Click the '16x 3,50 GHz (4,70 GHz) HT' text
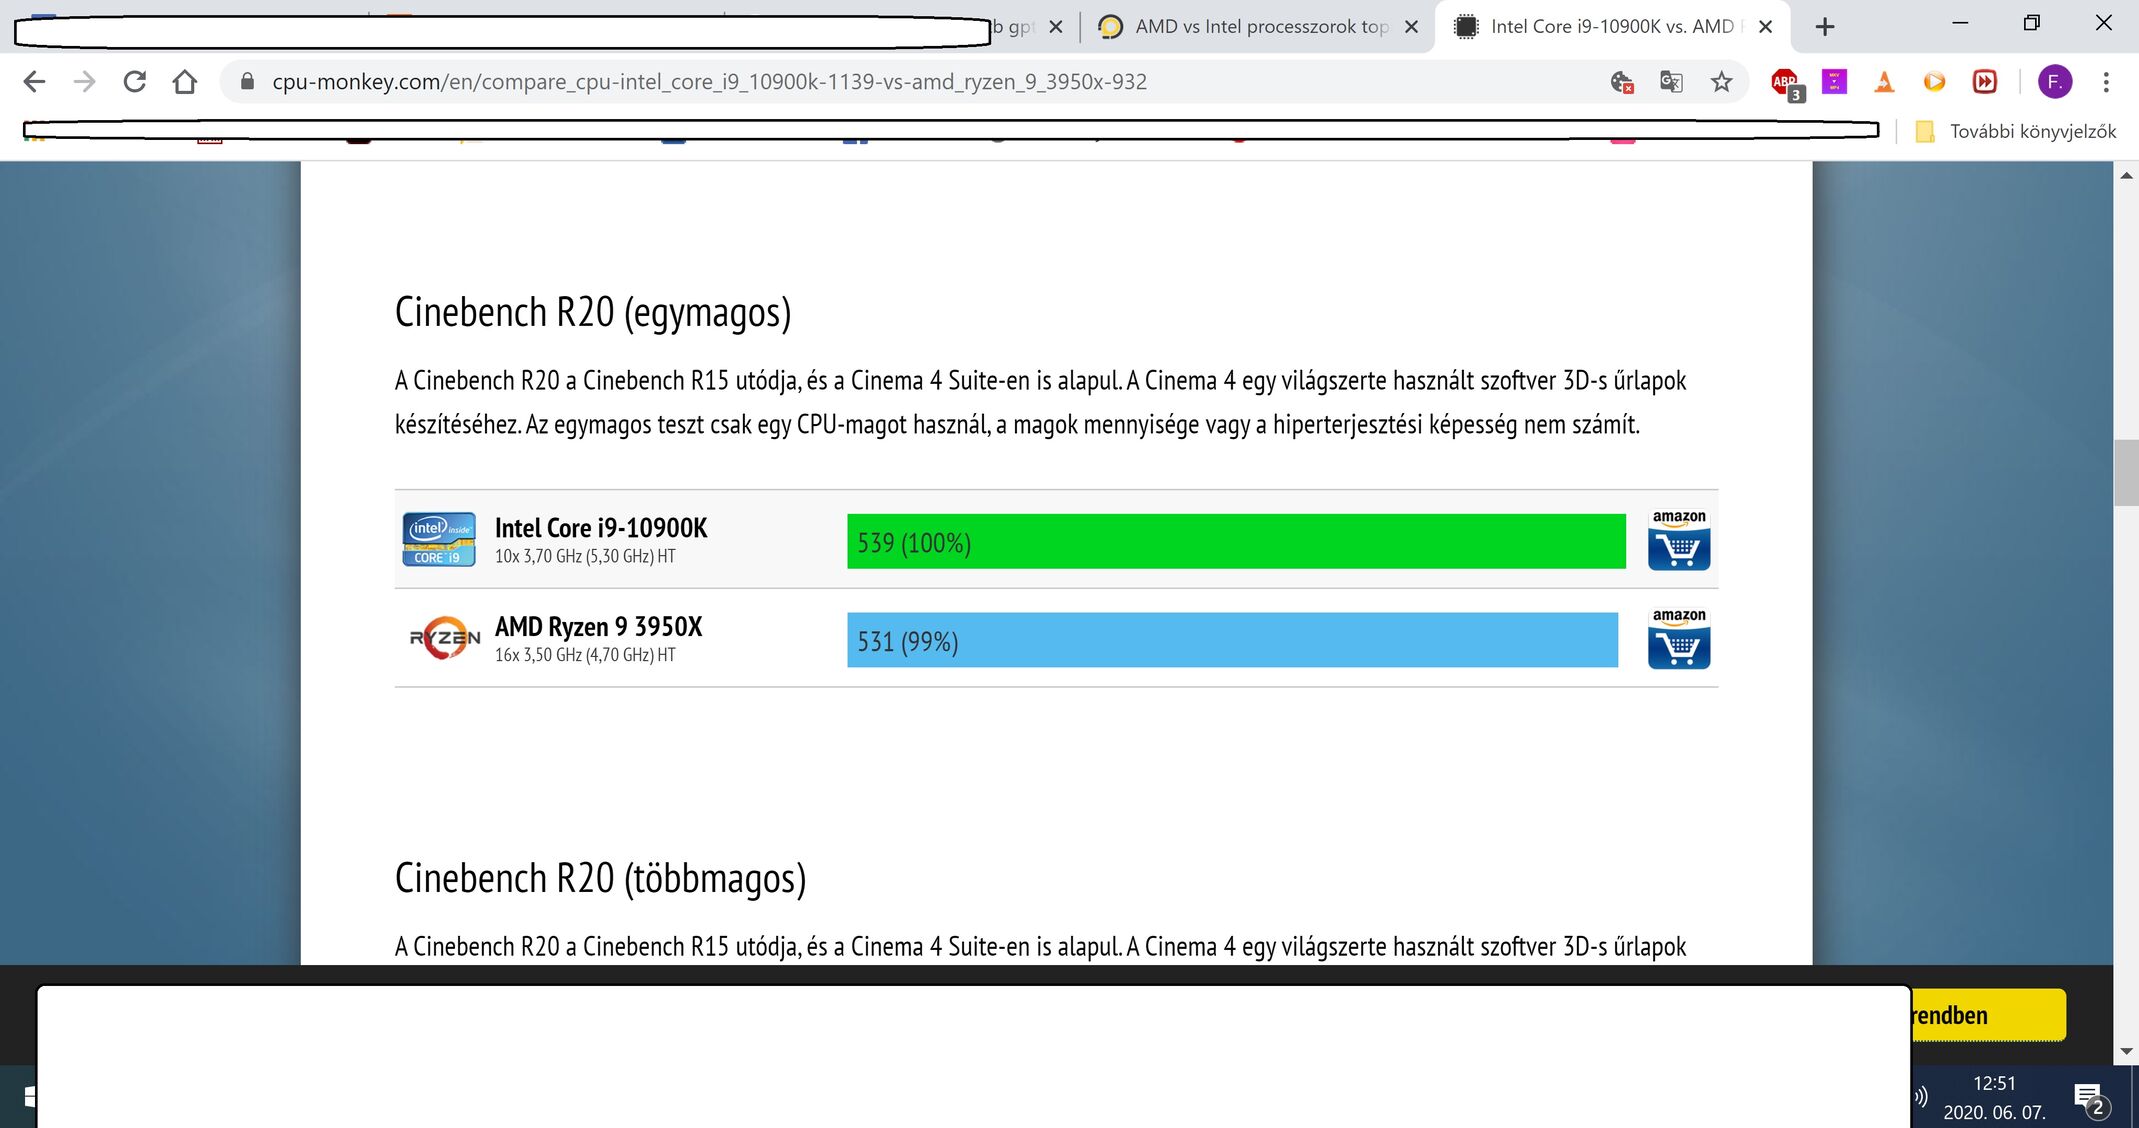The width and height of the screenshot is (2139, 1128). click(585, 656)
